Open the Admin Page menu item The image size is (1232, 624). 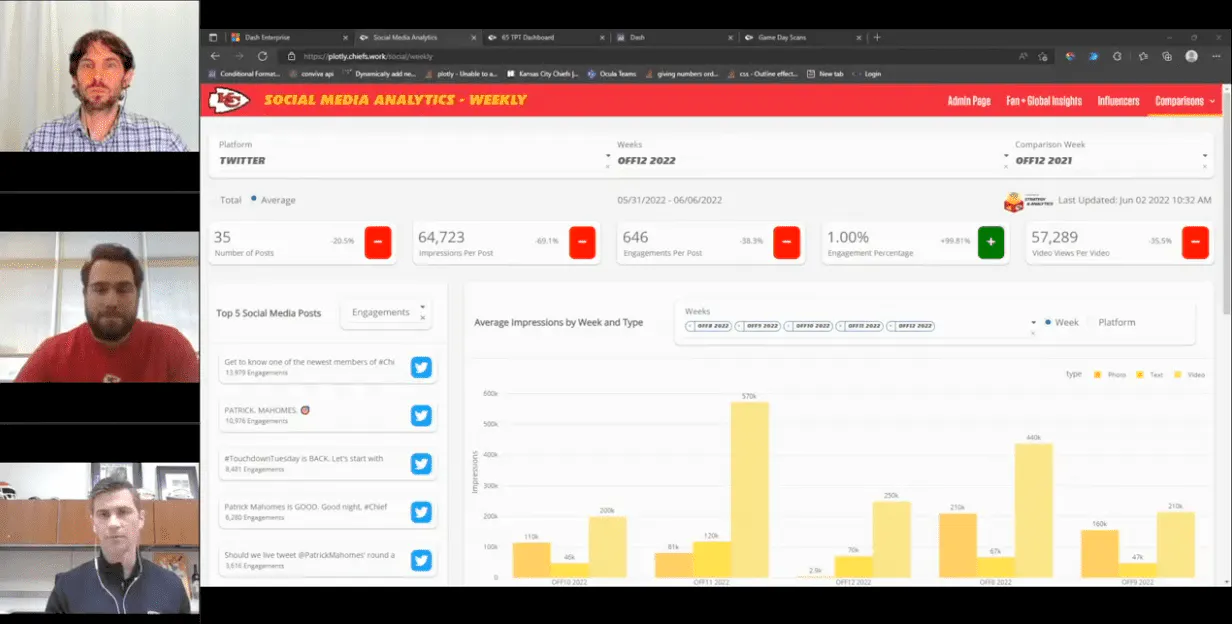(x=968, y=101)
